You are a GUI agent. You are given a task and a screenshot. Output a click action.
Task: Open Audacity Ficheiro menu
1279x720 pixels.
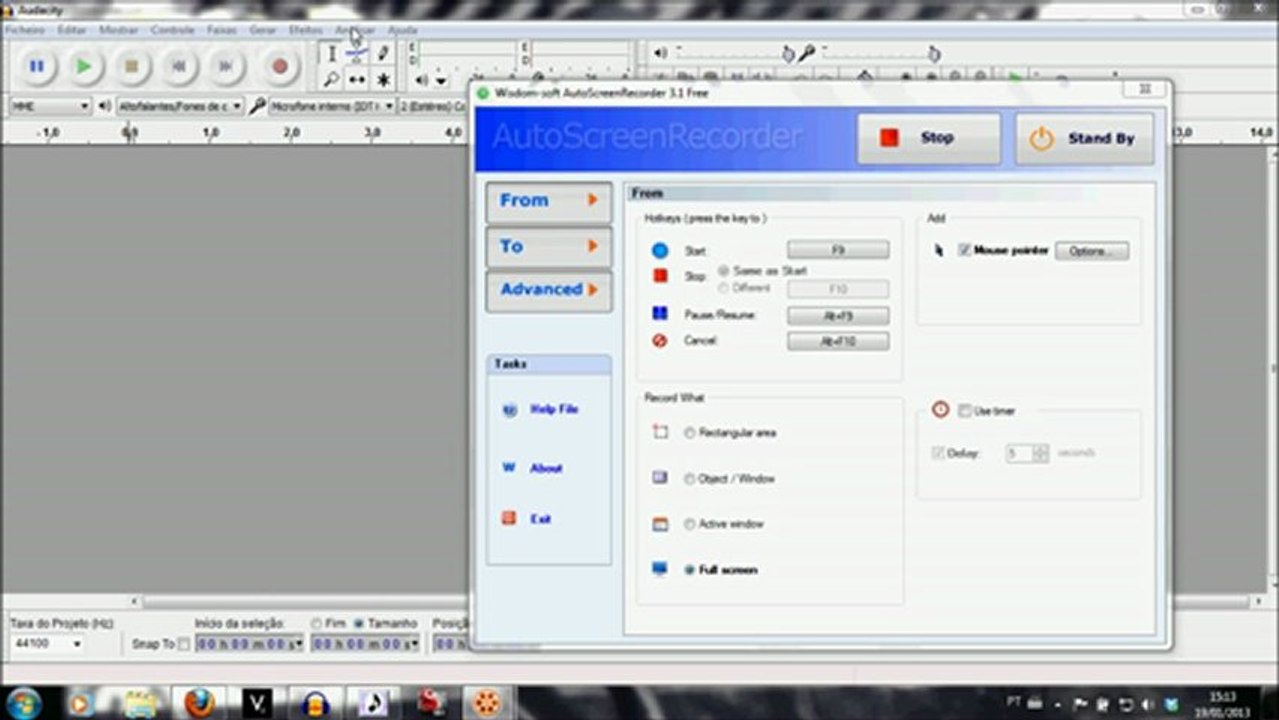tap(25, 30)
